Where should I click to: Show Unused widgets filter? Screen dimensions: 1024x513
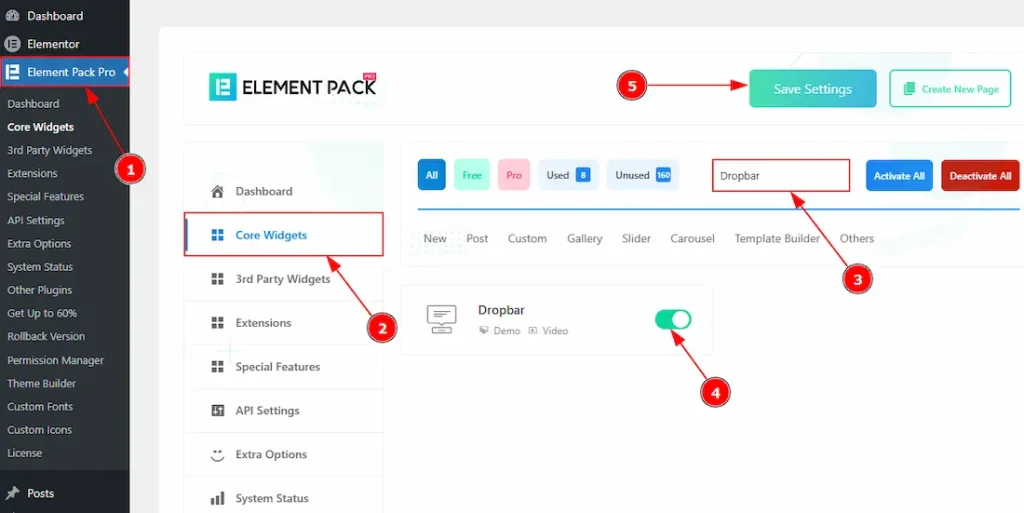pos(643,175)
